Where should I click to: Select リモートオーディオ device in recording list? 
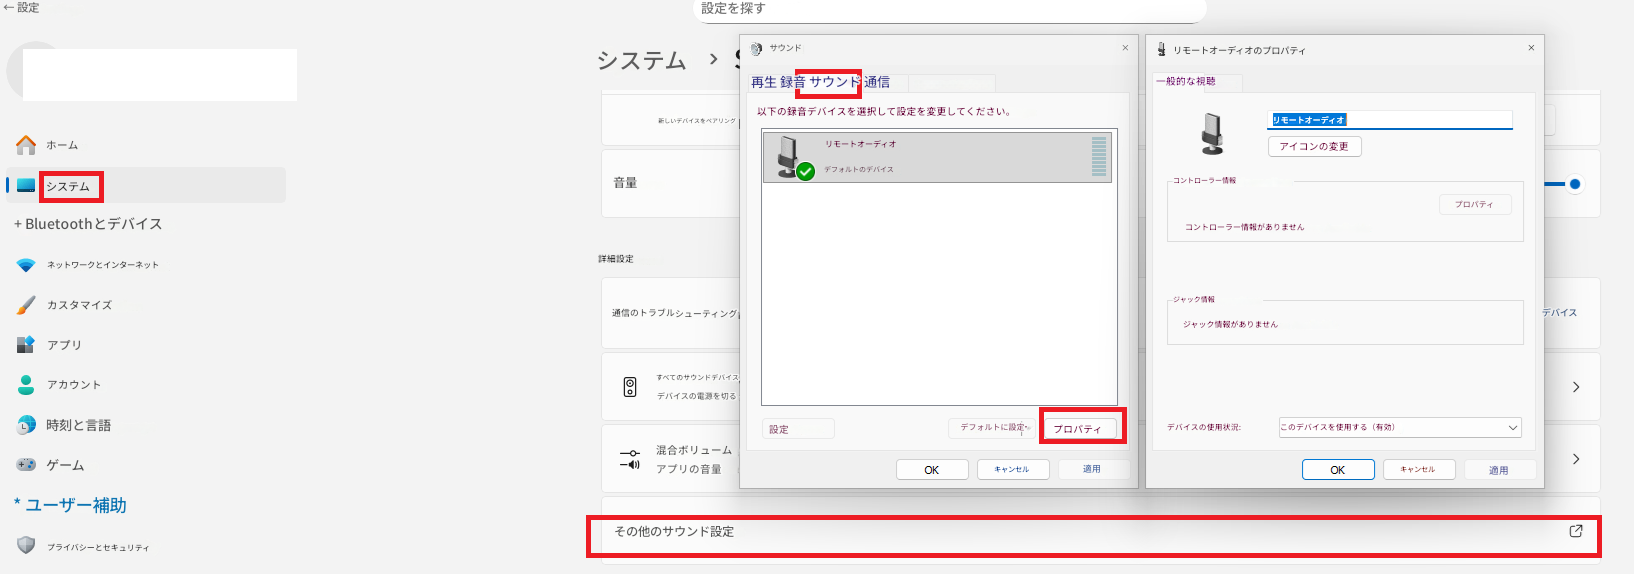point(938,157)
